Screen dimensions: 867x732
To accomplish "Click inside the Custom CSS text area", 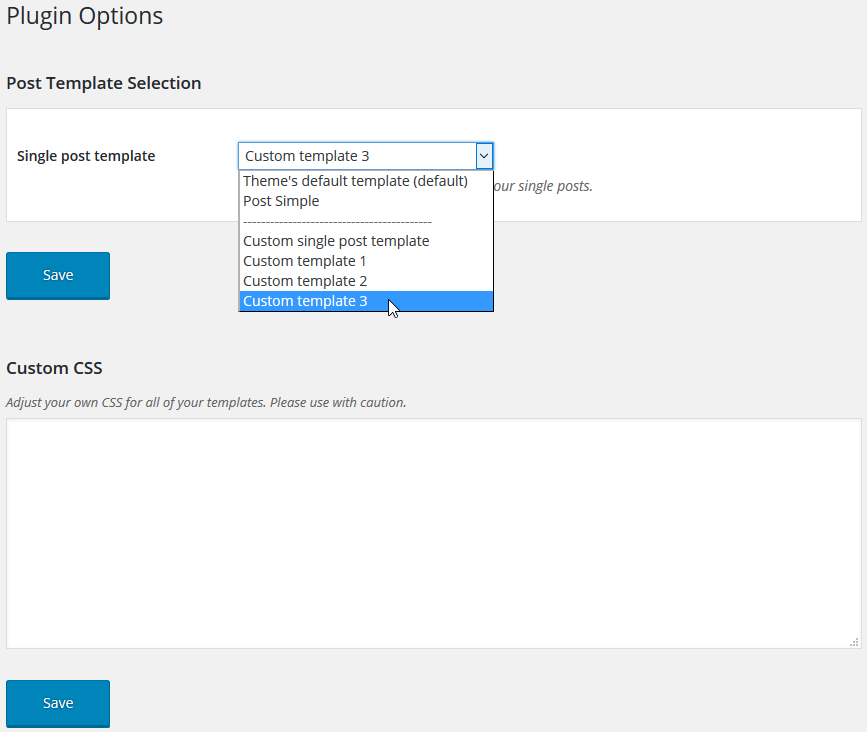I will coord(433,533).
